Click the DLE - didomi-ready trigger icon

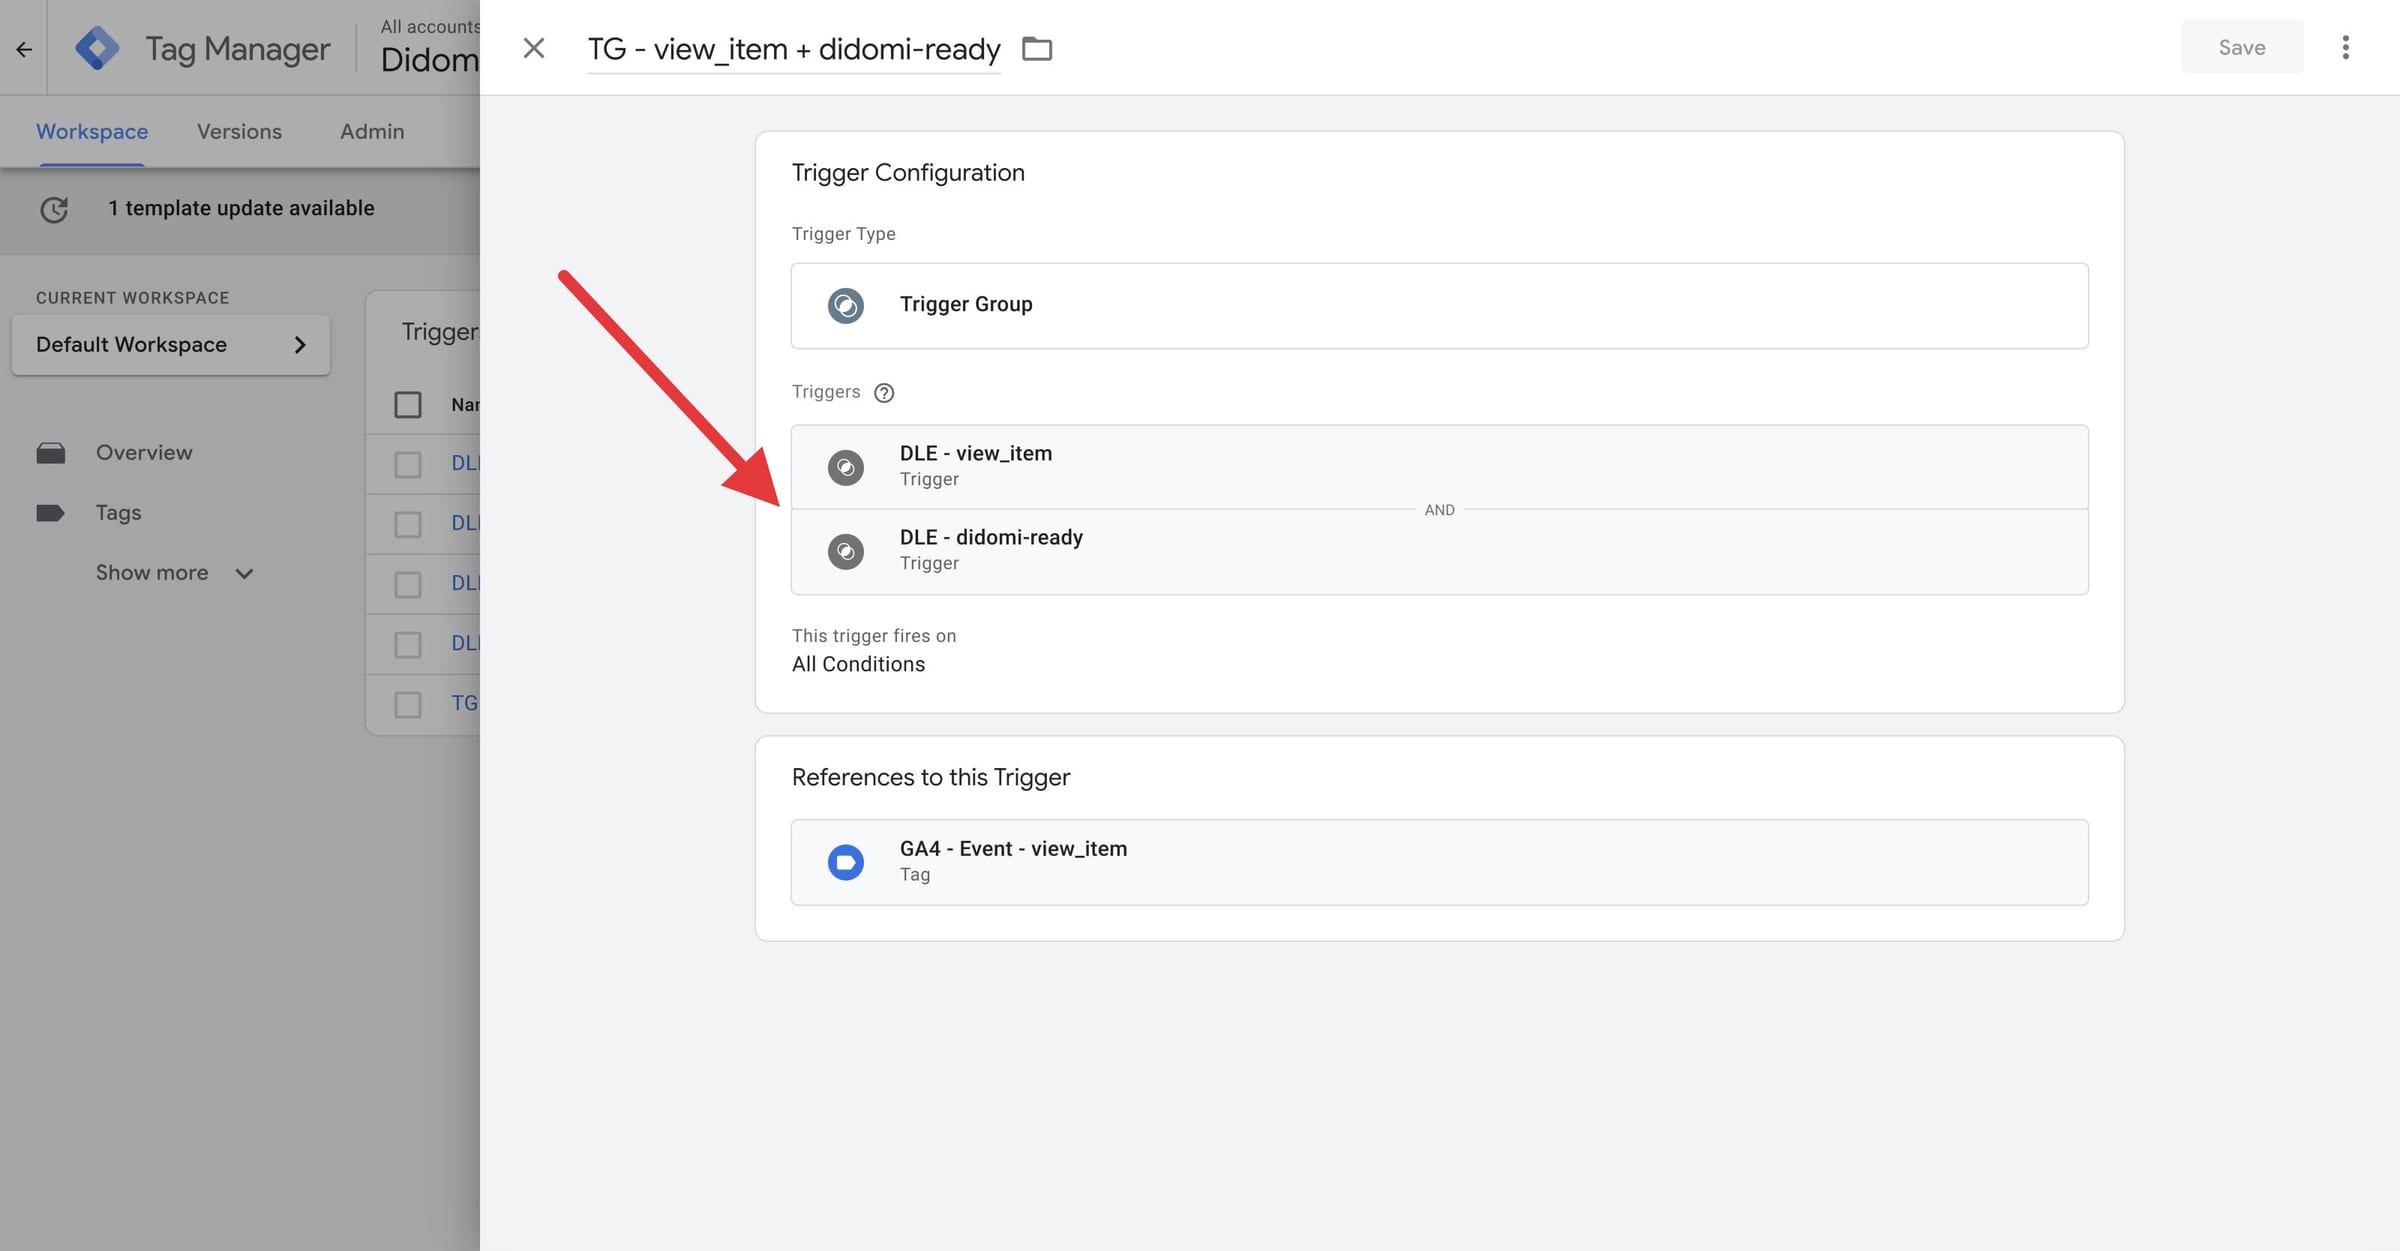[846, 551]
